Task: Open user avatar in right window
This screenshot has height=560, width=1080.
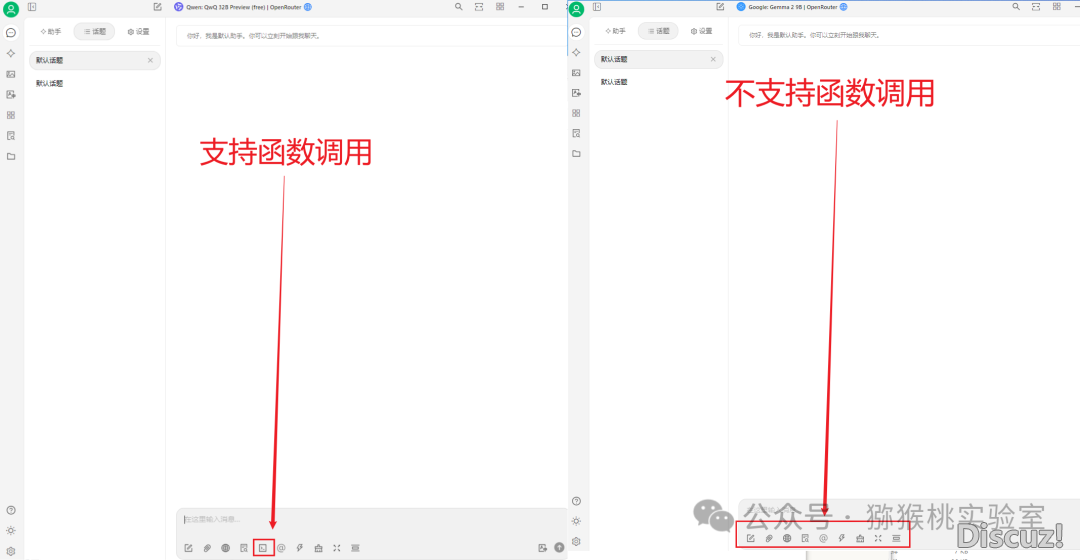Action: click(577, 10)
